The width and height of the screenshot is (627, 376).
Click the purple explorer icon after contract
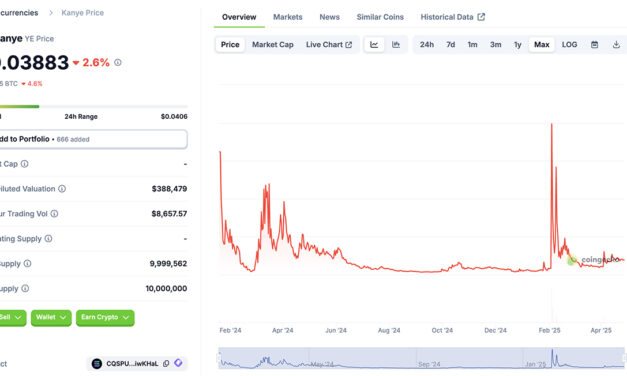click(x=178, y=363)
